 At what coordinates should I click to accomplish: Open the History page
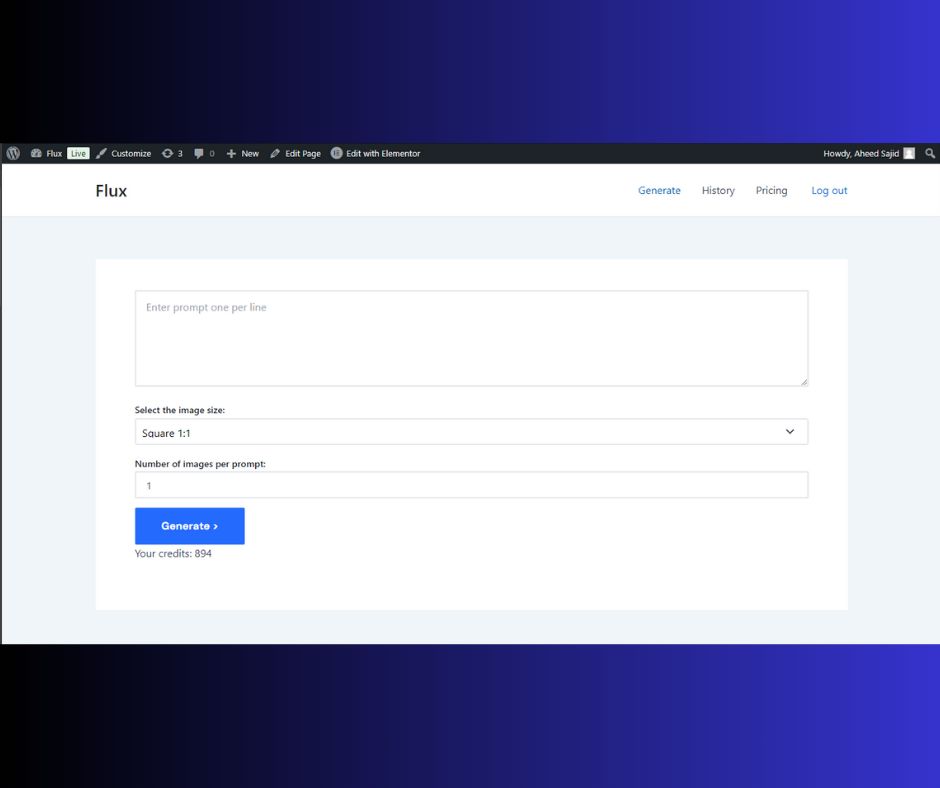coord(718,191)
